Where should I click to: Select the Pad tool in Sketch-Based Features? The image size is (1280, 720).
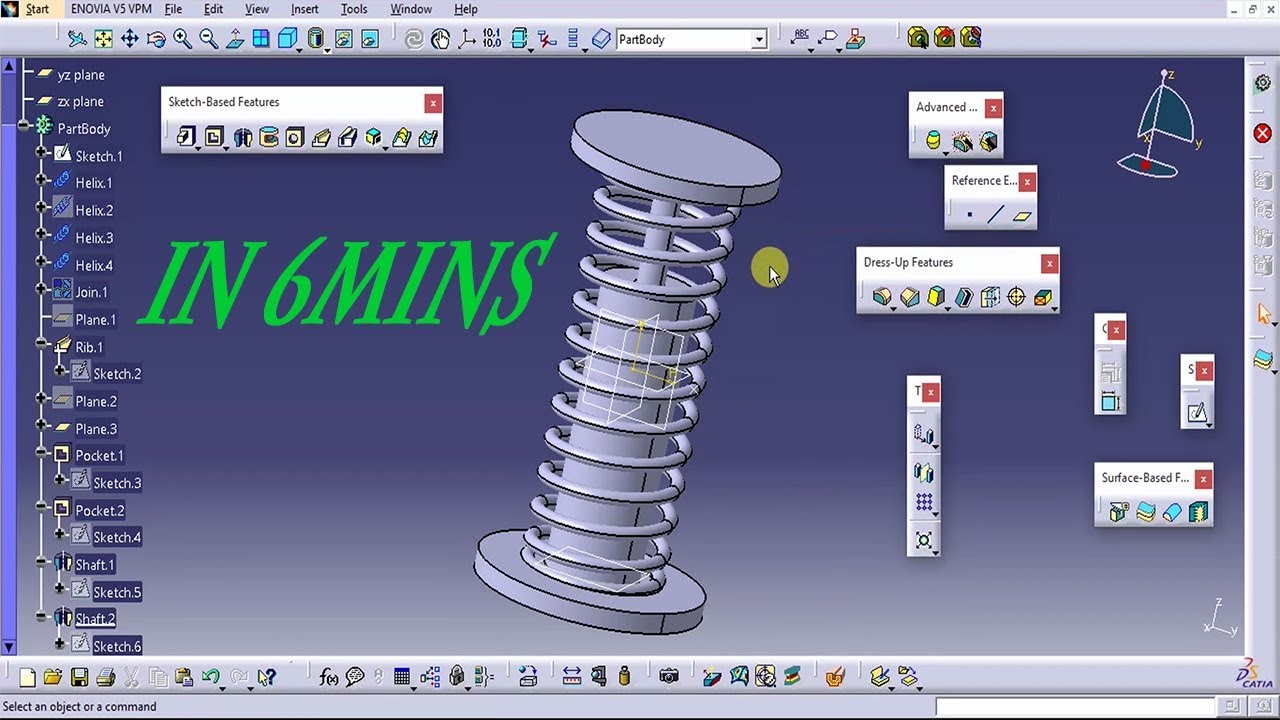point(186,137)
